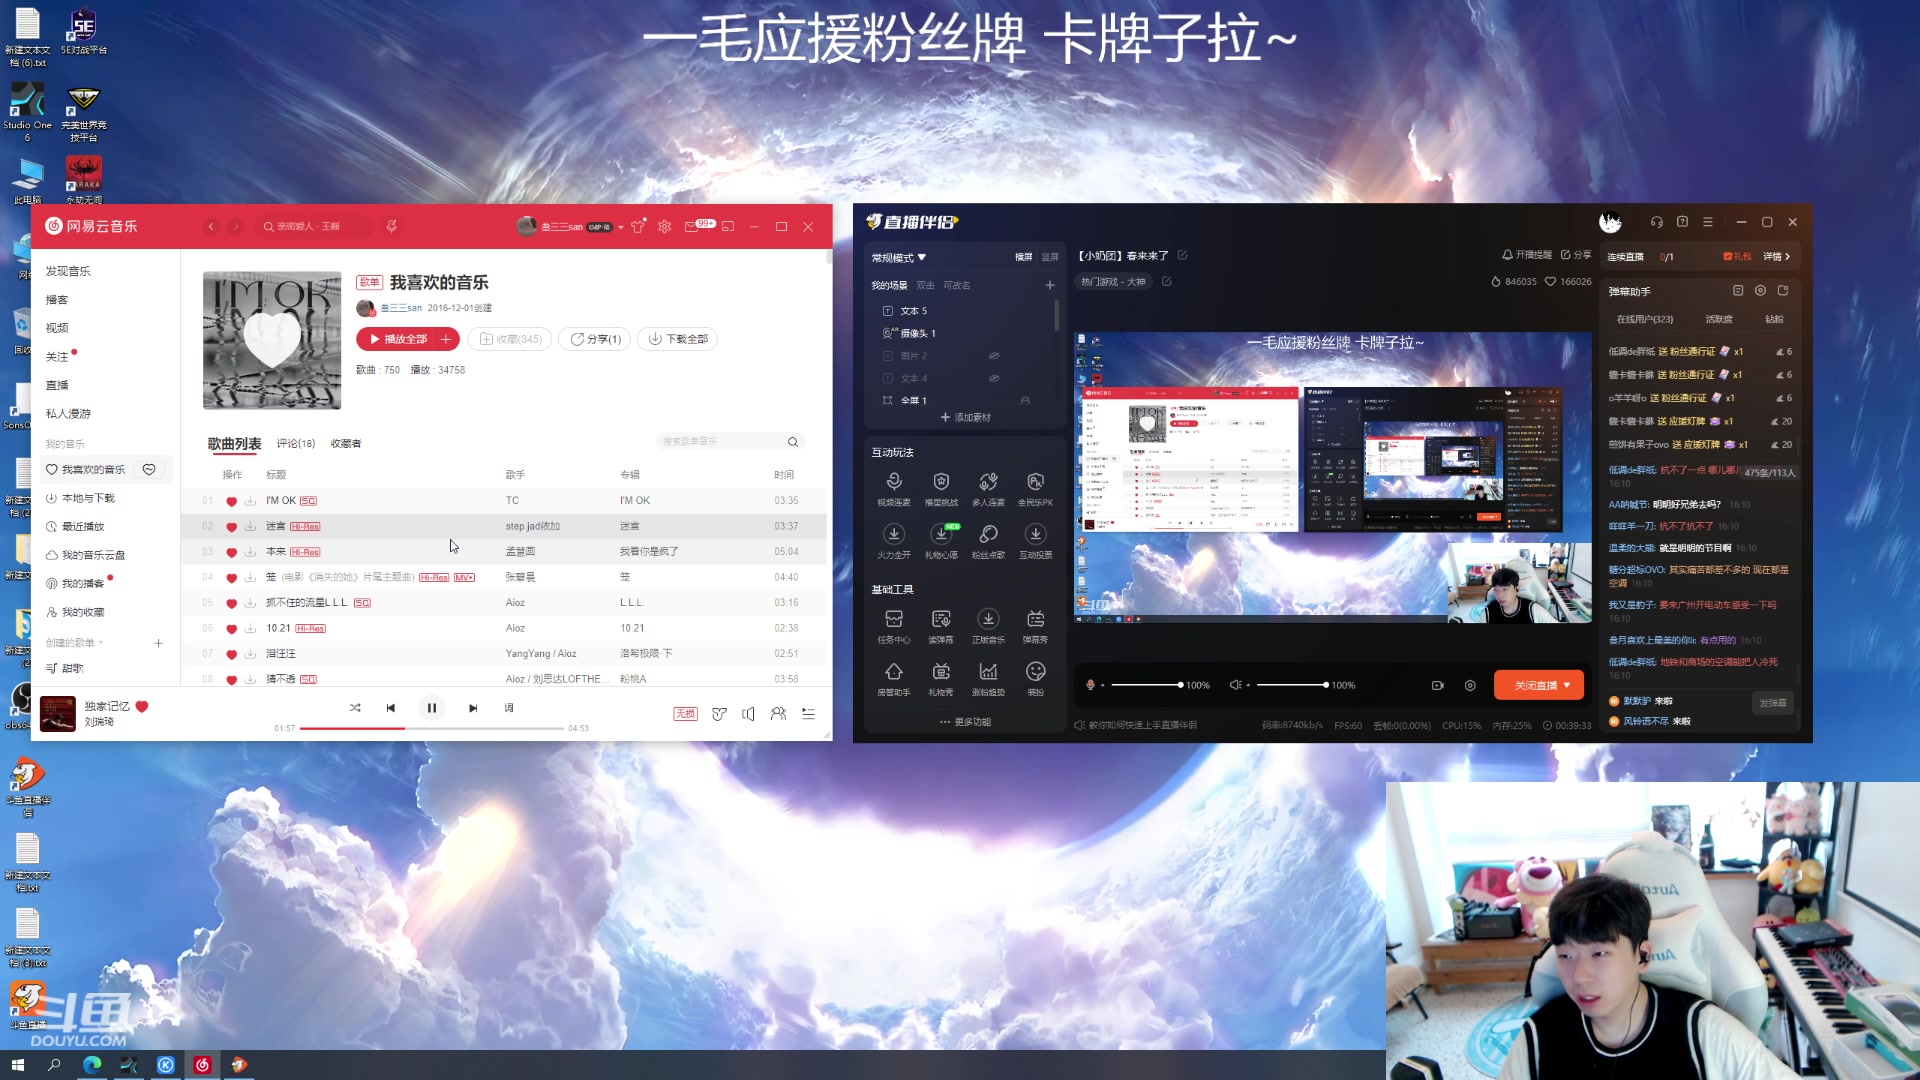
Task: Open the 涨粉趋势 fan growth stats
Action: [988, 678]
